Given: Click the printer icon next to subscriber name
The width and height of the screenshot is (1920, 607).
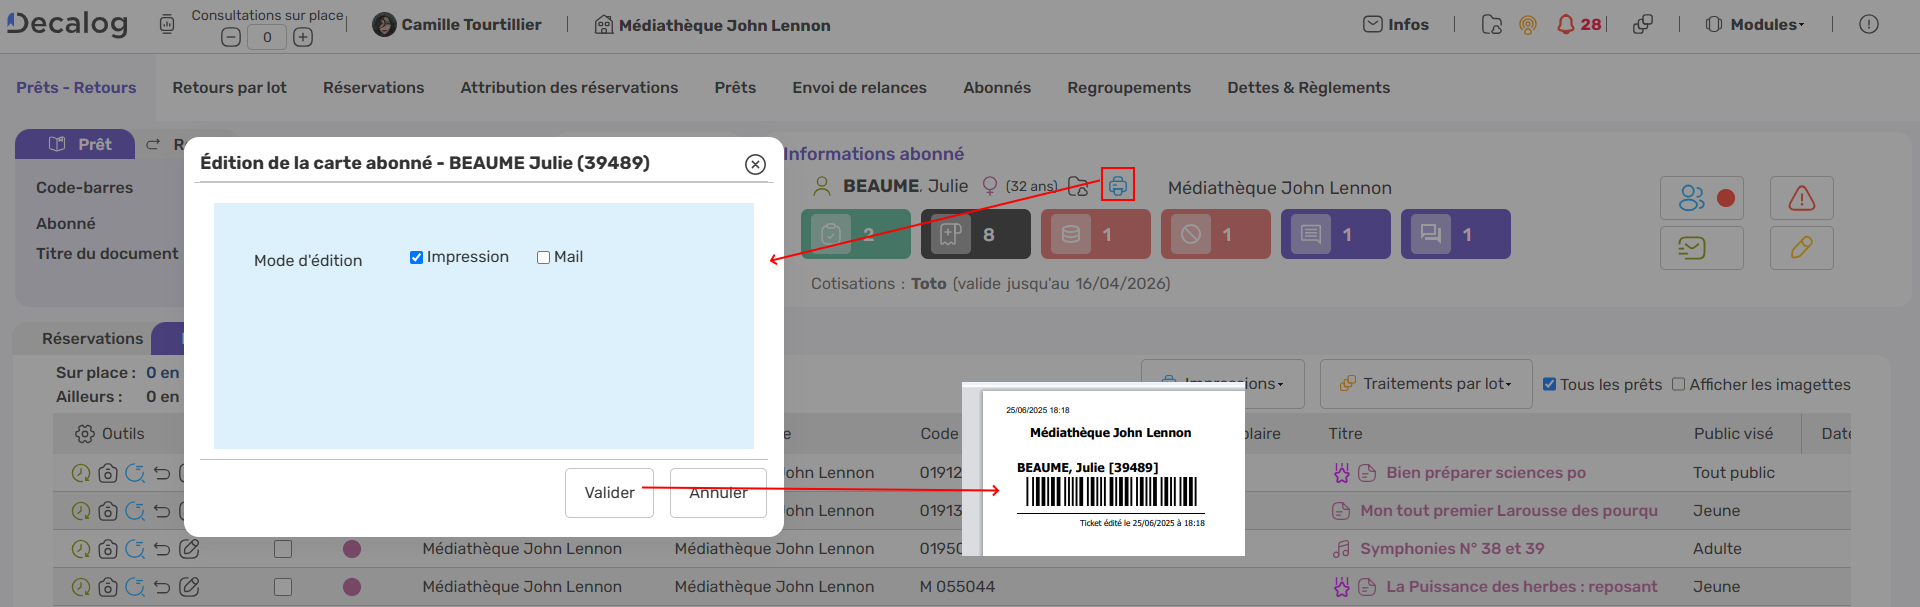Looking at the screenshot, I should 1117,185.
